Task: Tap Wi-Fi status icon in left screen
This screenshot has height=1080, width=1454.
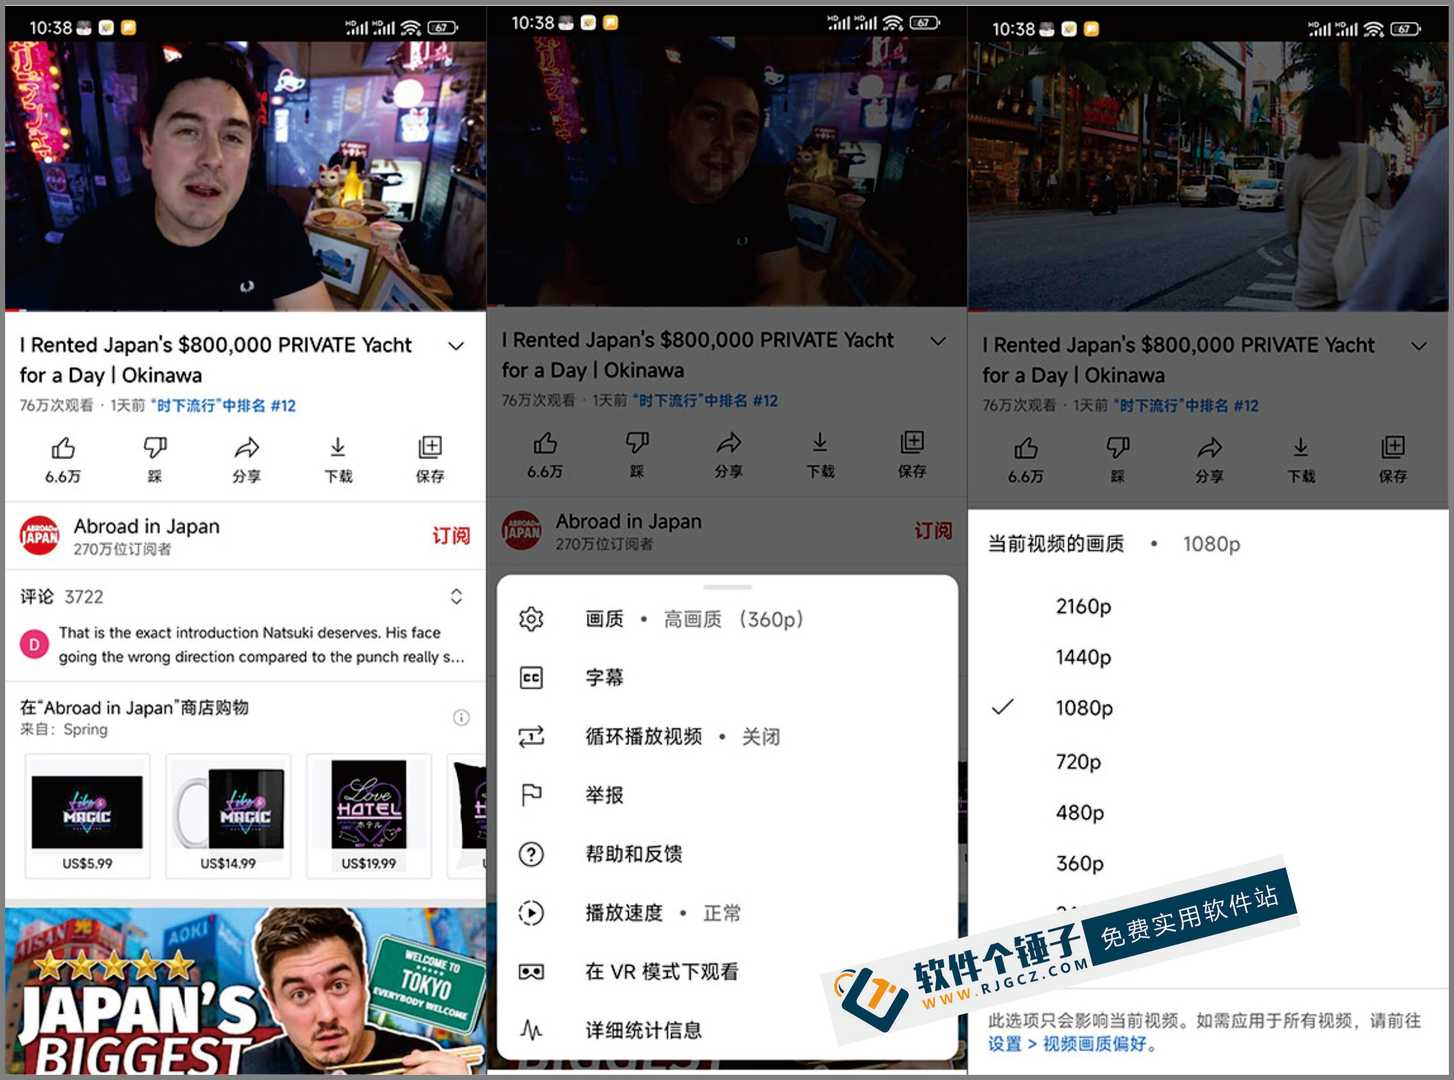Action: [x=411, y=28]
